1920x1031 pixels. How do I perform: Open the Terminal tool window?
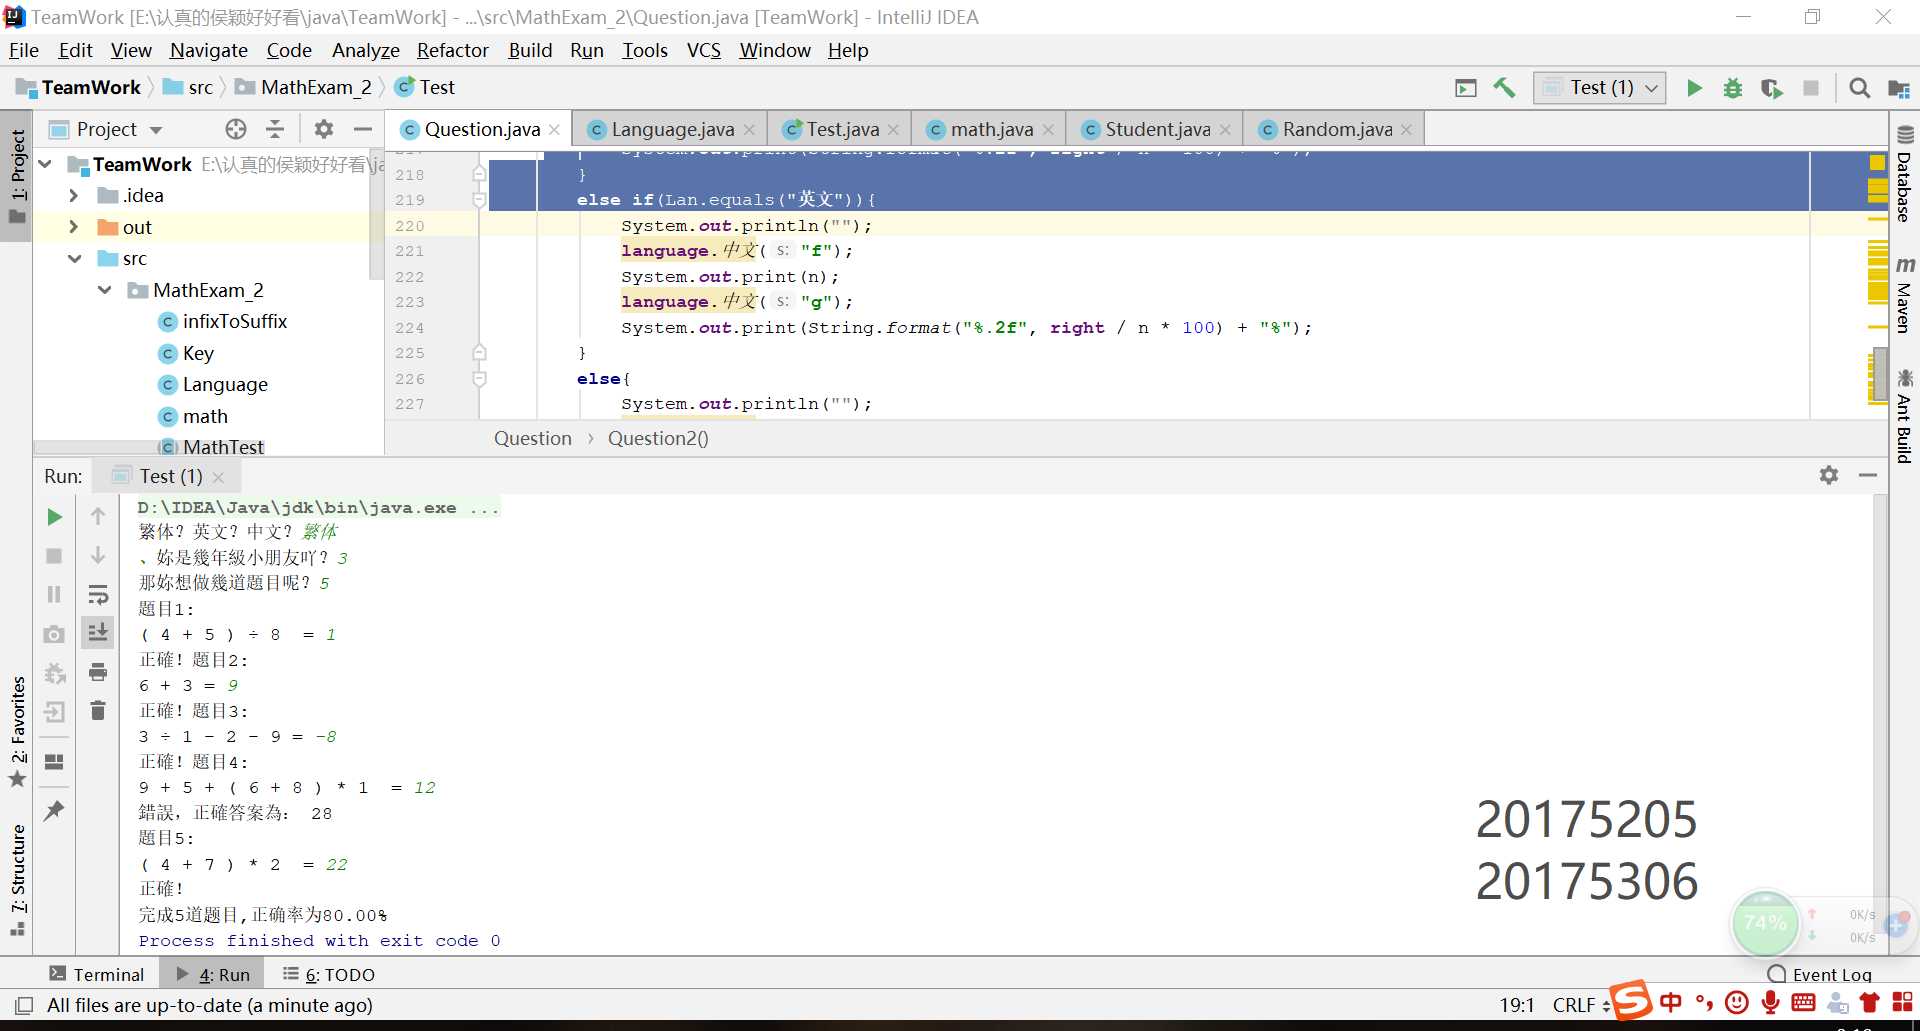96,974
